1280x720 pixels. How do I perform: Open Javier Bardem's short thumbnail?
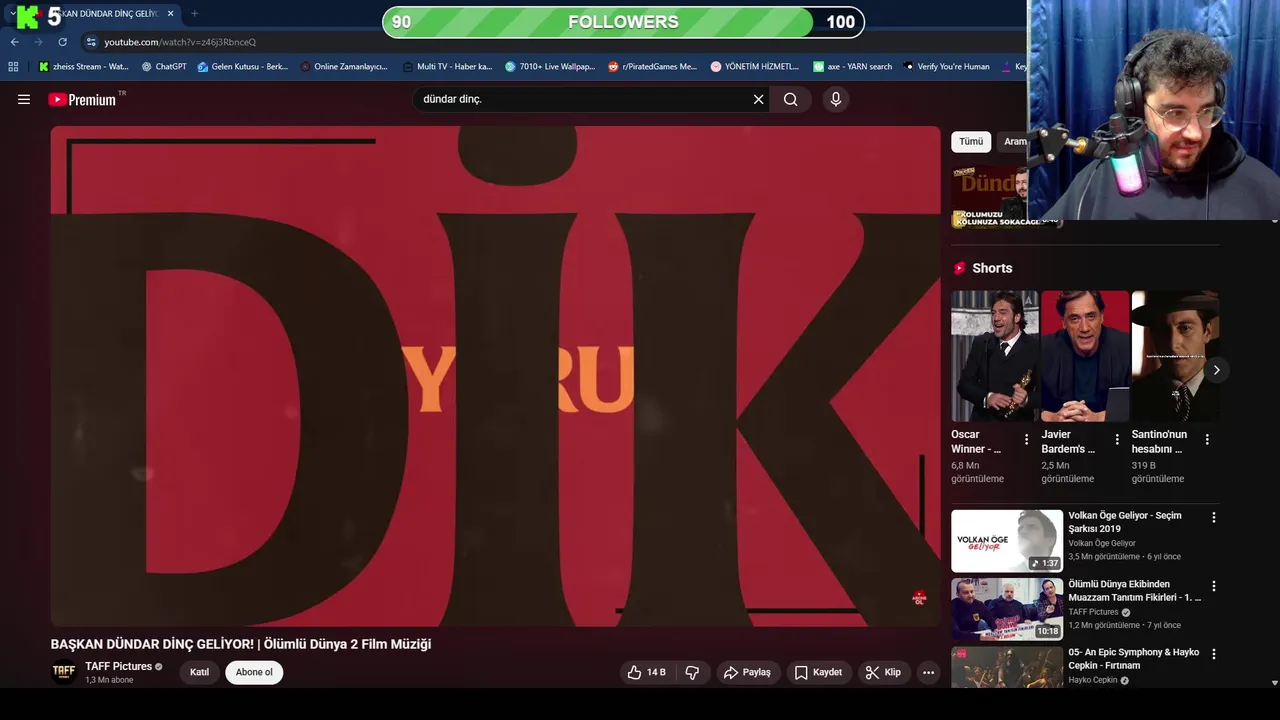1085,356
